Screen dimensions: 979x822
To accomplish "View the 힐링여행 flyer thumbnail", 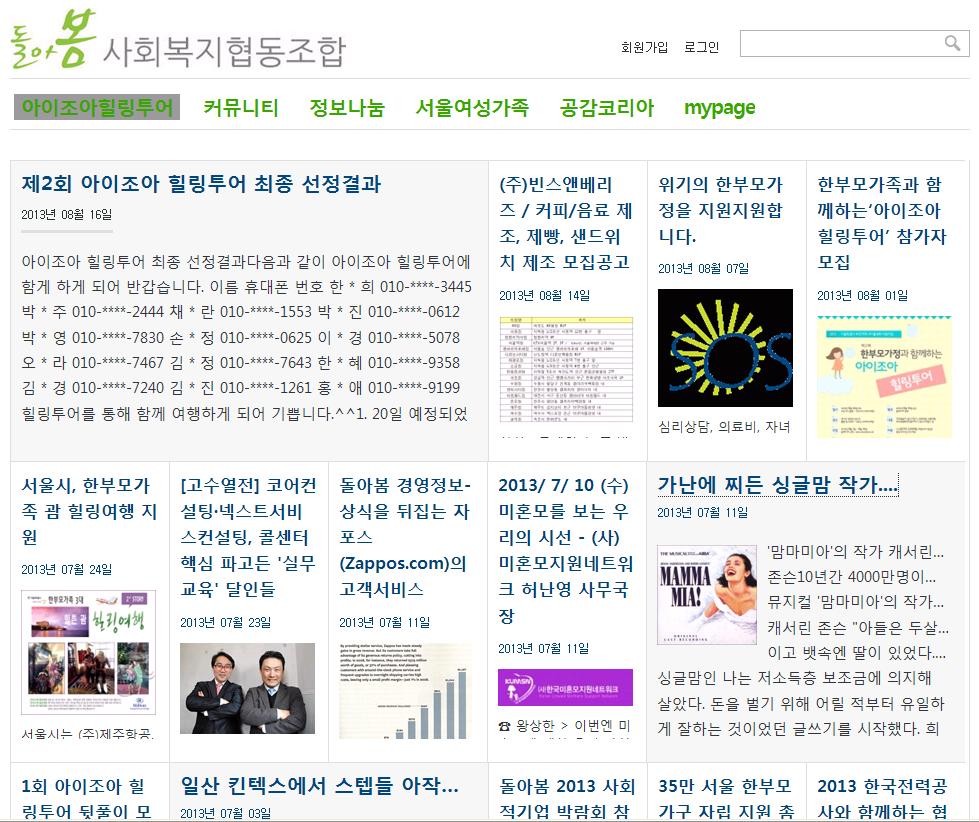I will point(89,652).
